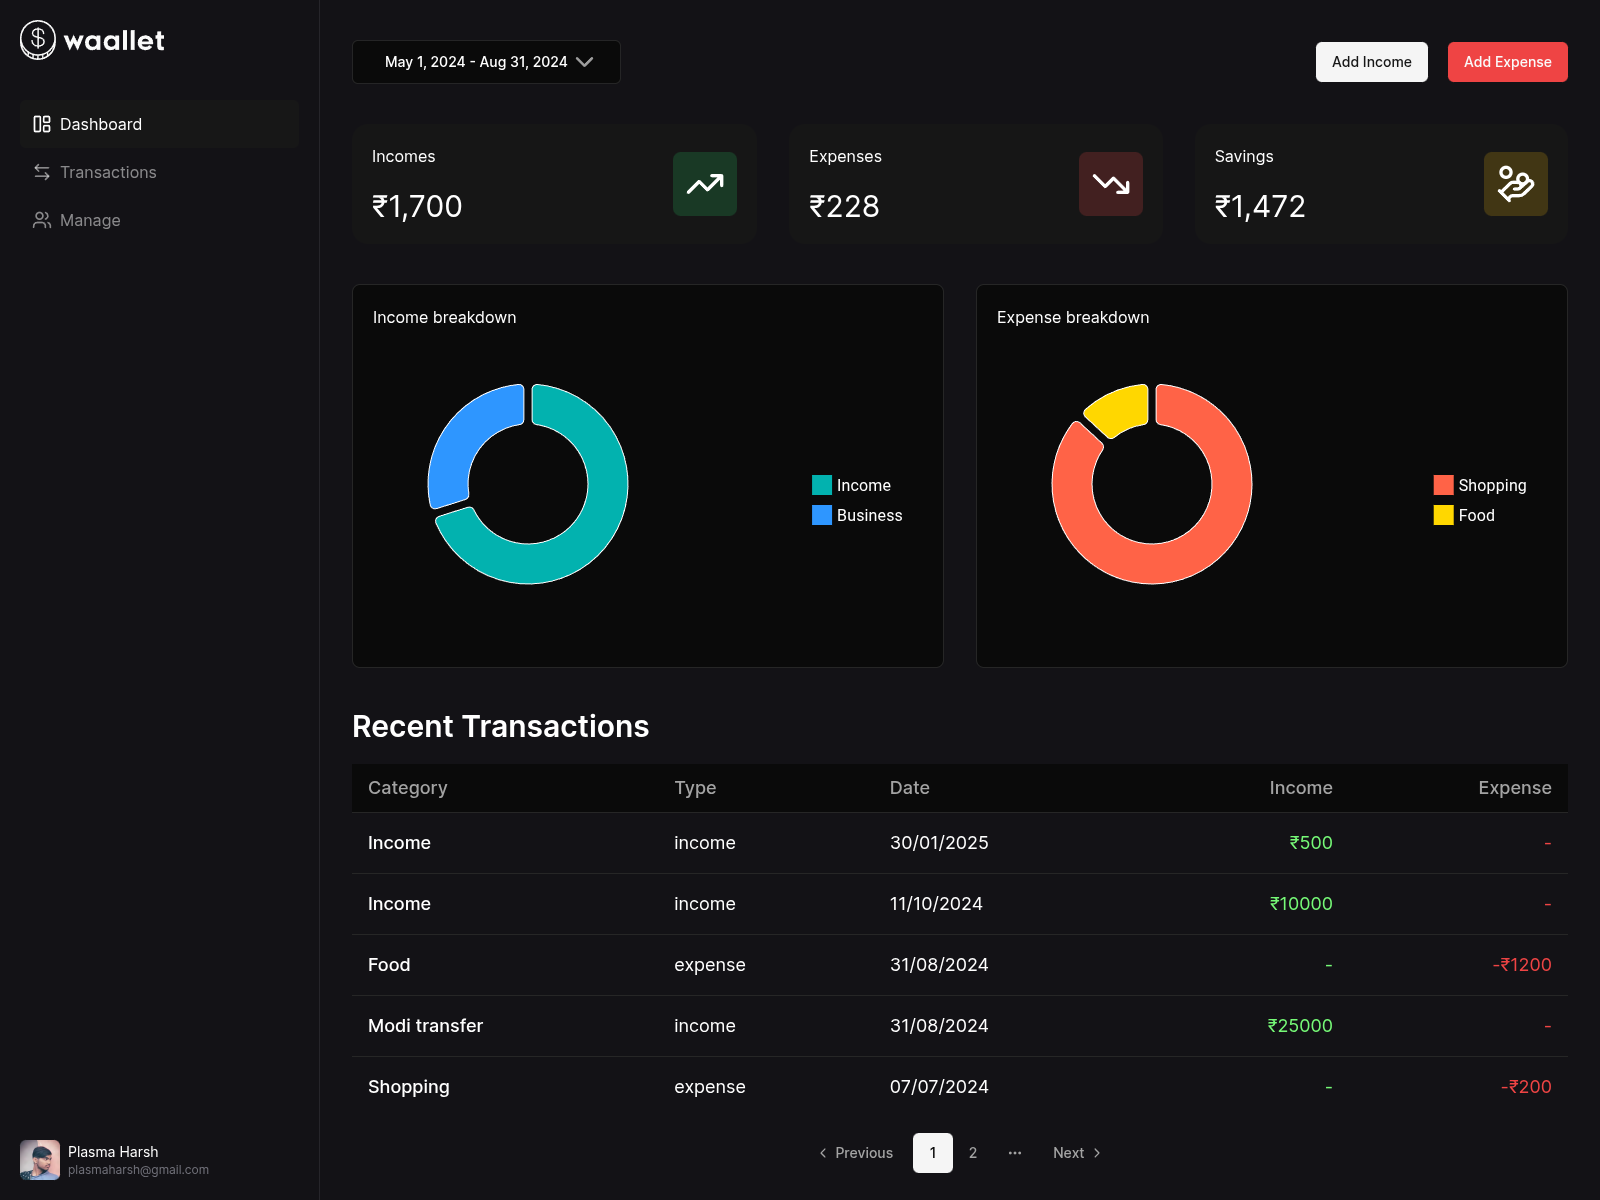Click the Add Expense button

(1508, 62)
